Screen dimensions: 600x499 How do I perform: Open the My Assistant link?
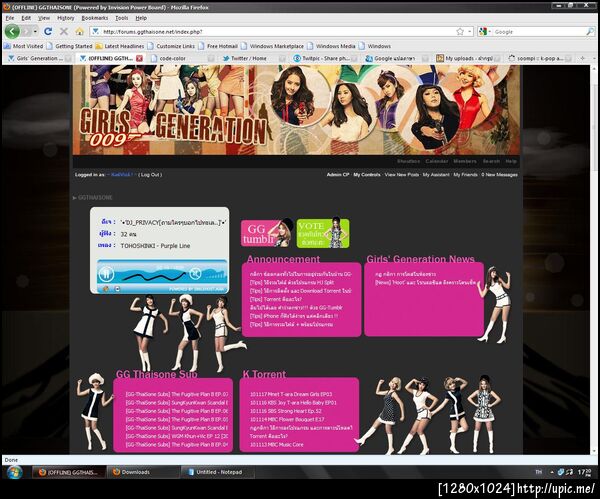coord(436,174)
